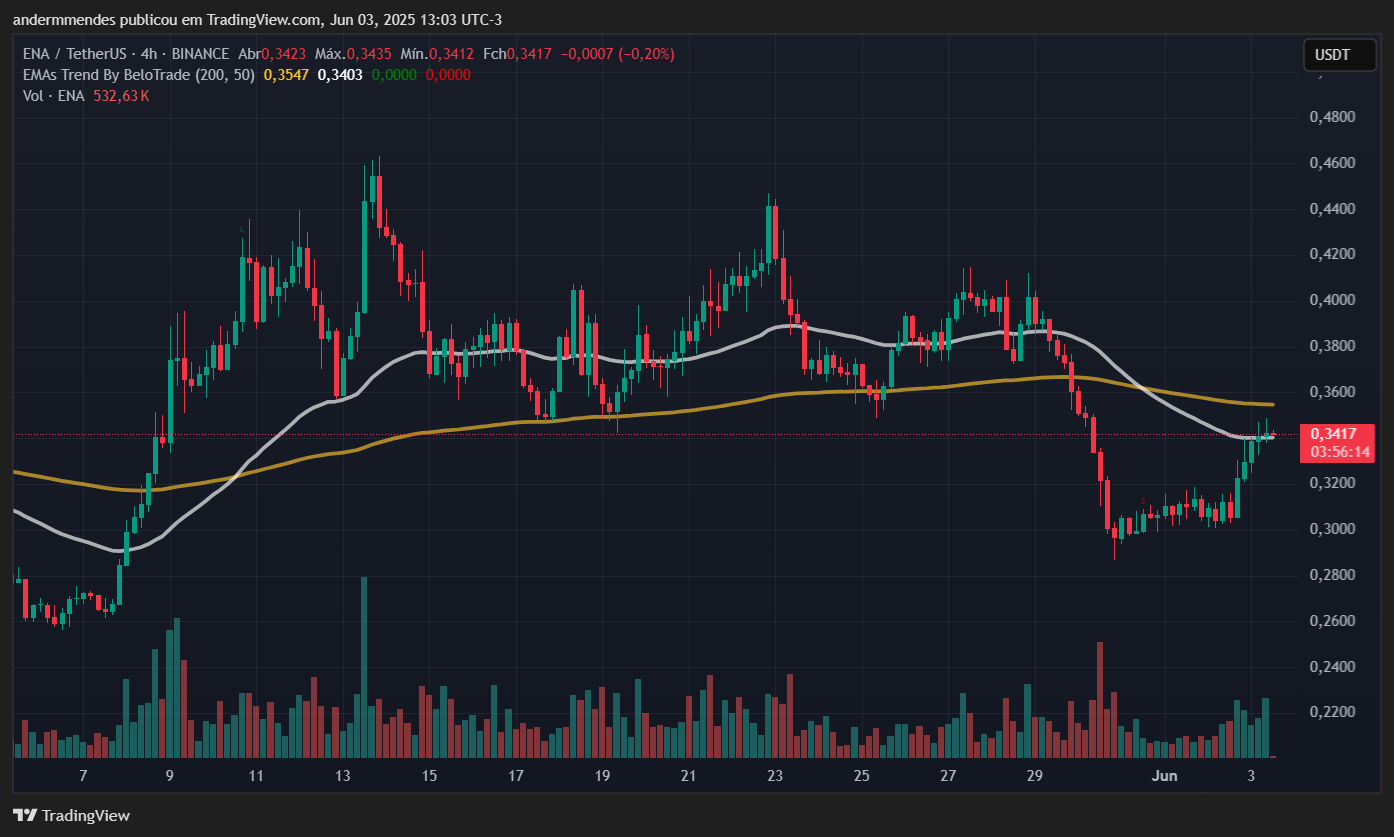Click the 0,3600 price axis label
1394x837 pixels.
[1332, 392]
